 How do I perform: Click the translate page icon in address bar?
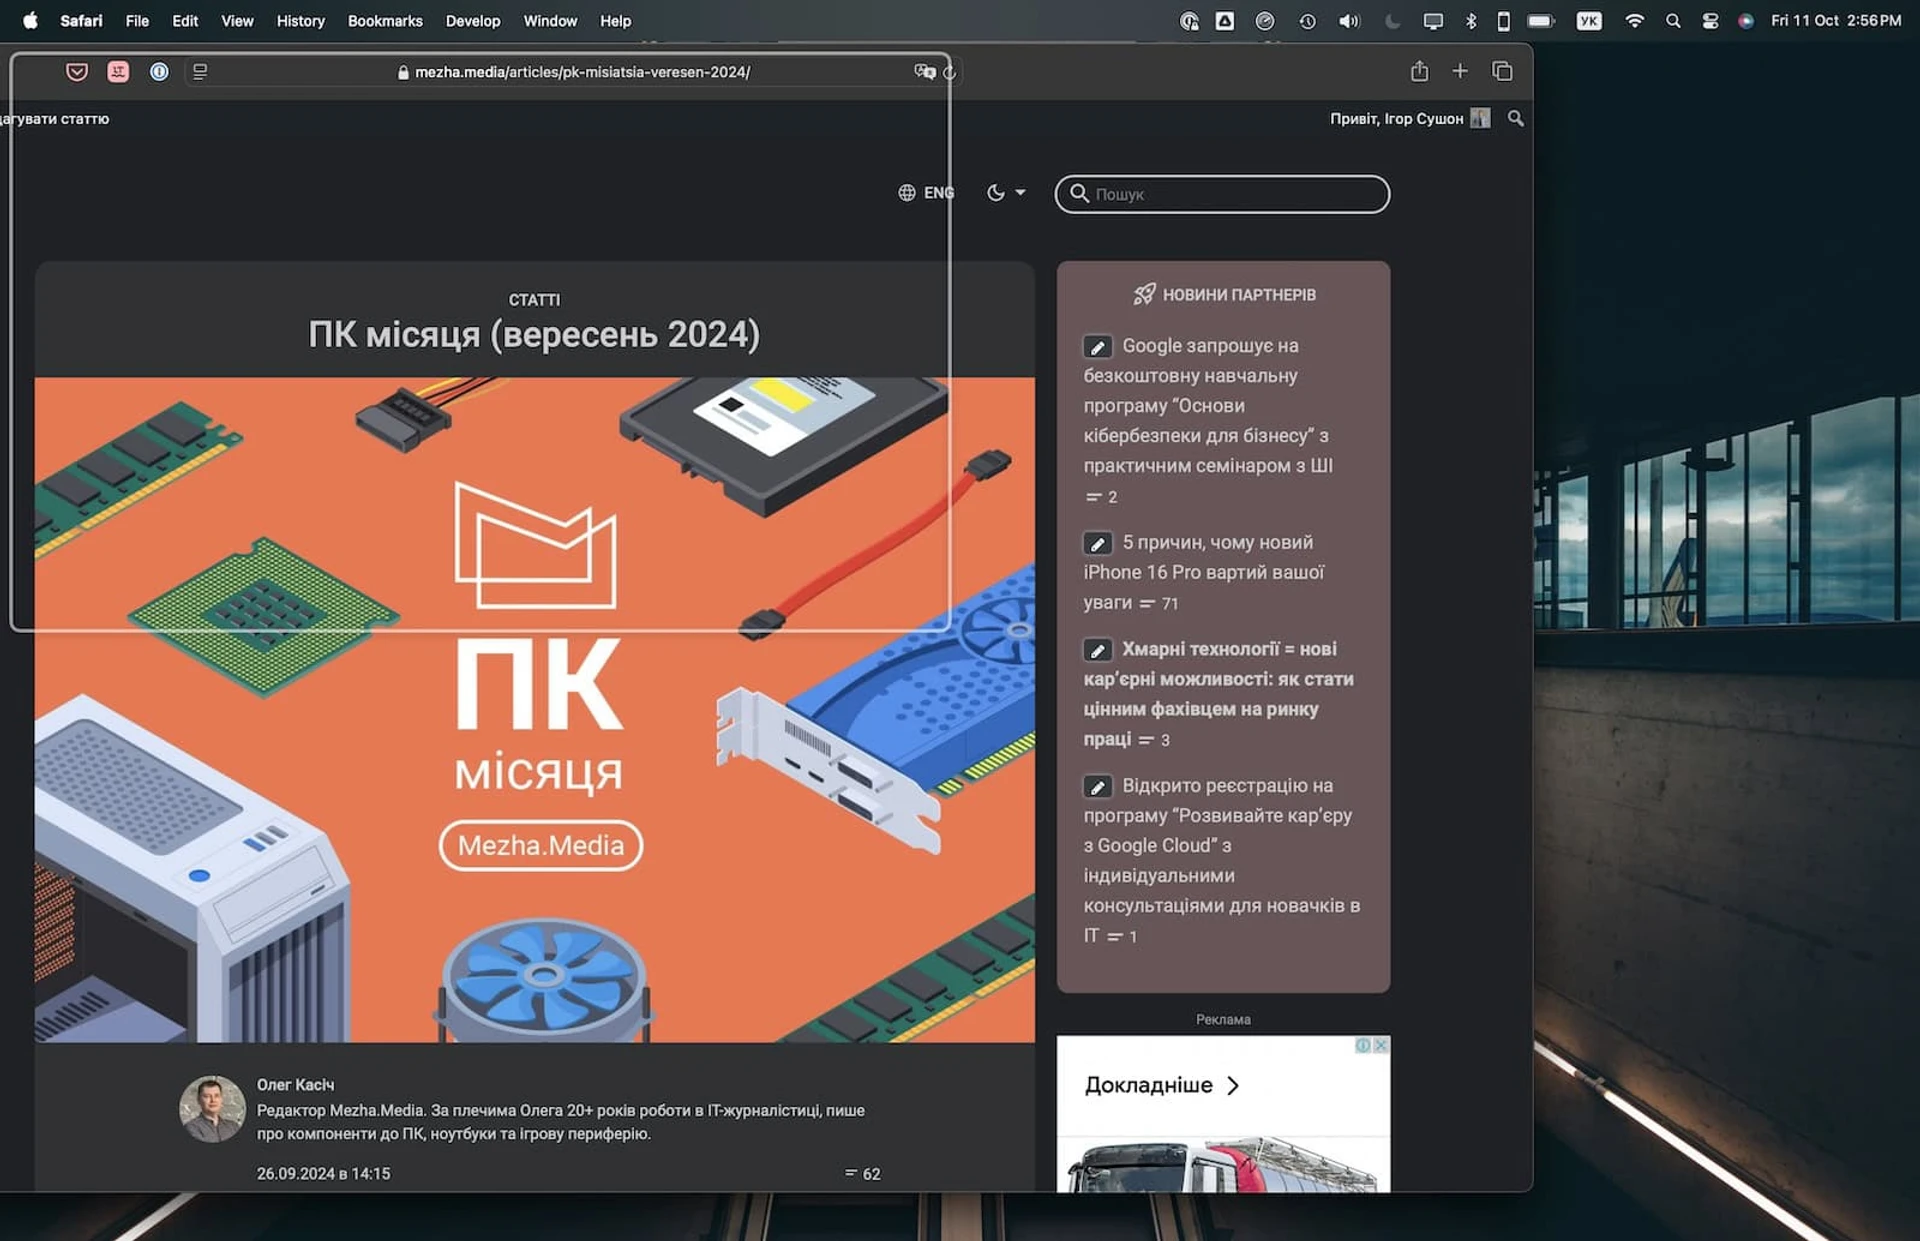click(925, 72)
